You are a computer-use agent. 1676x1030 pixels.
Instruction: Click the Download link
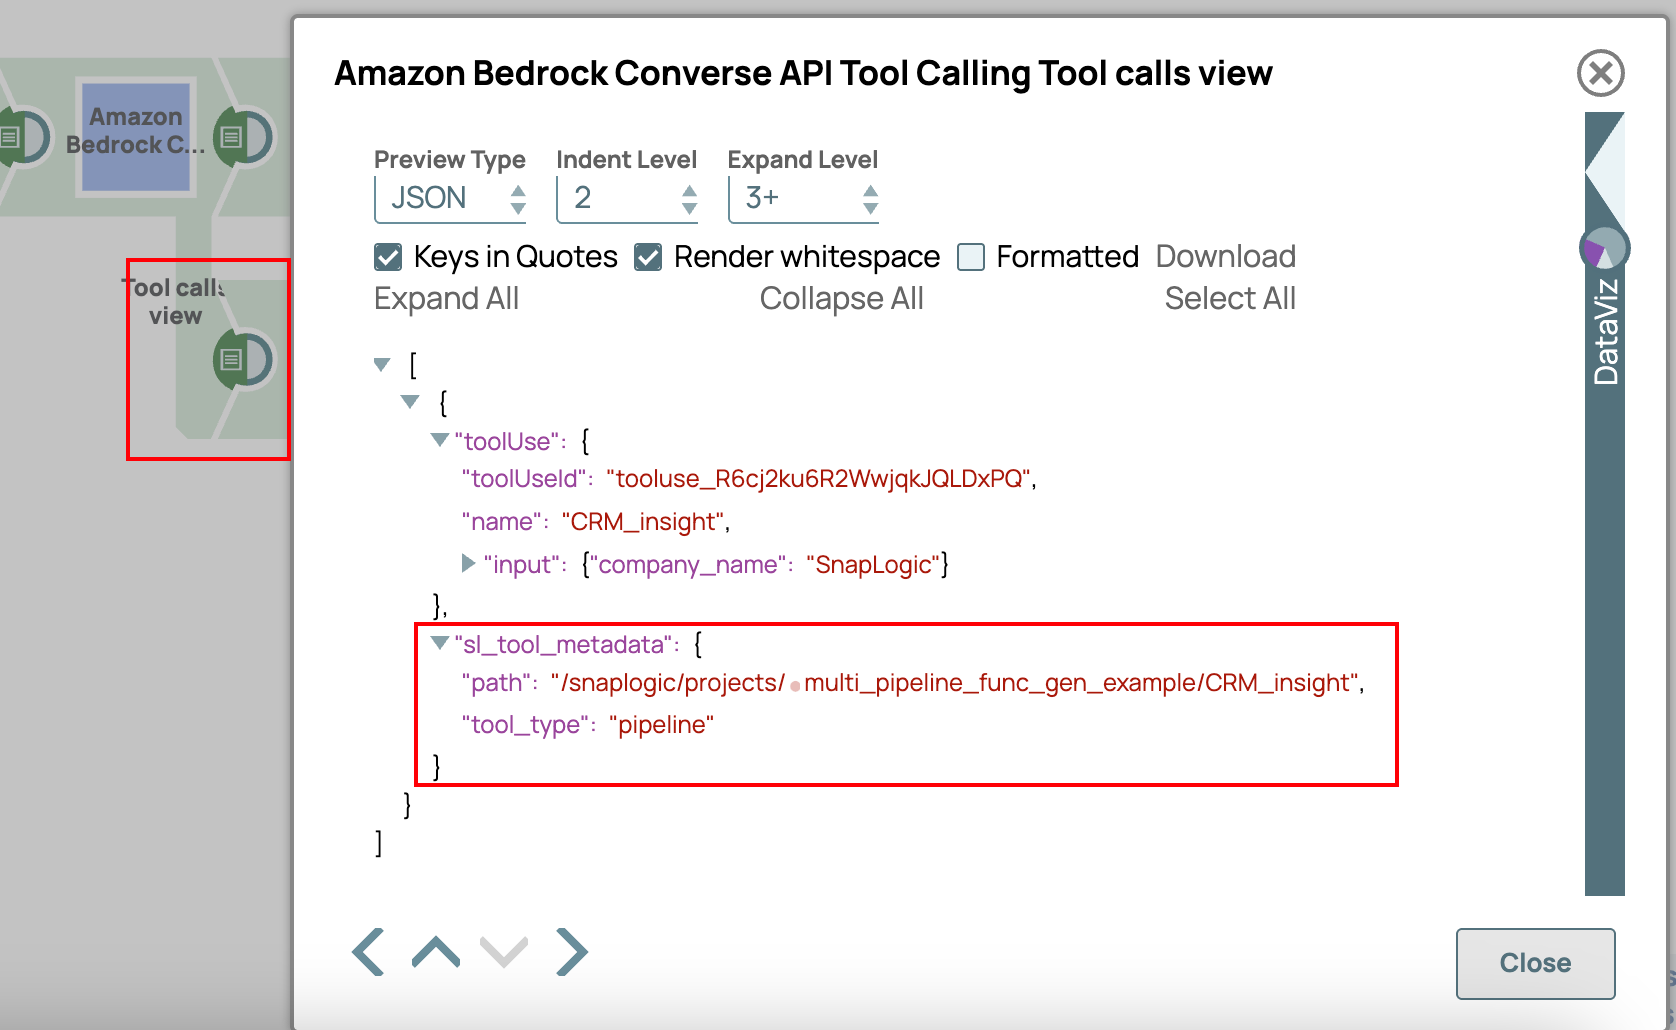point(1225,257)
